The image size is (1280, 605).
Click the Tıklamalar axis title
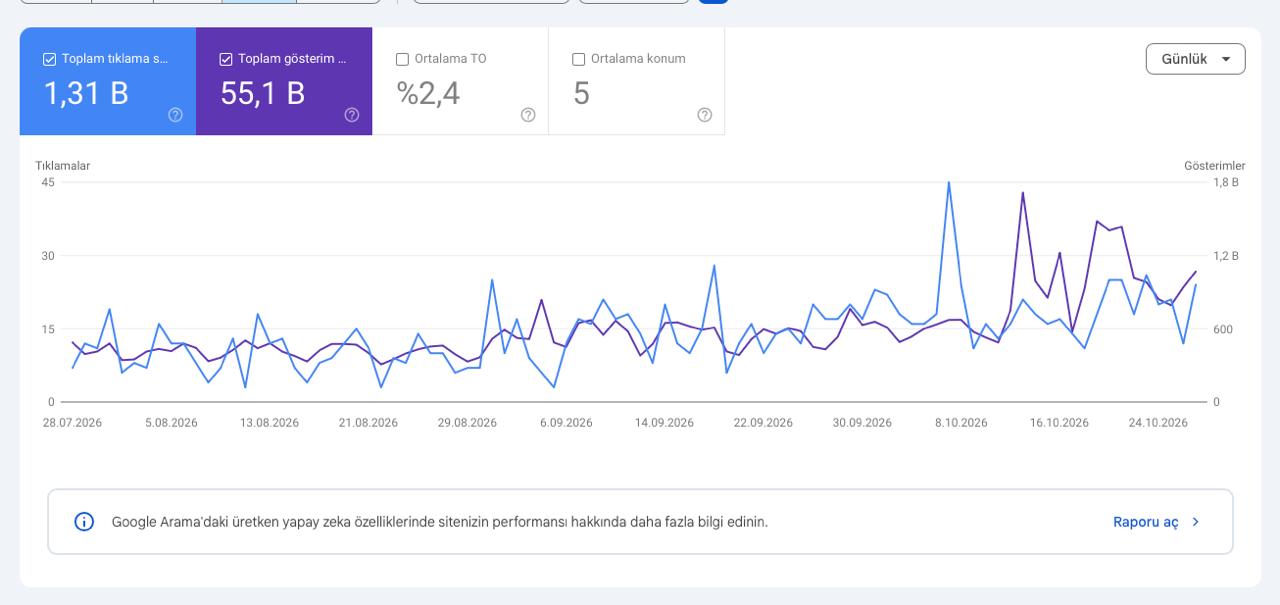click(63, 166)
